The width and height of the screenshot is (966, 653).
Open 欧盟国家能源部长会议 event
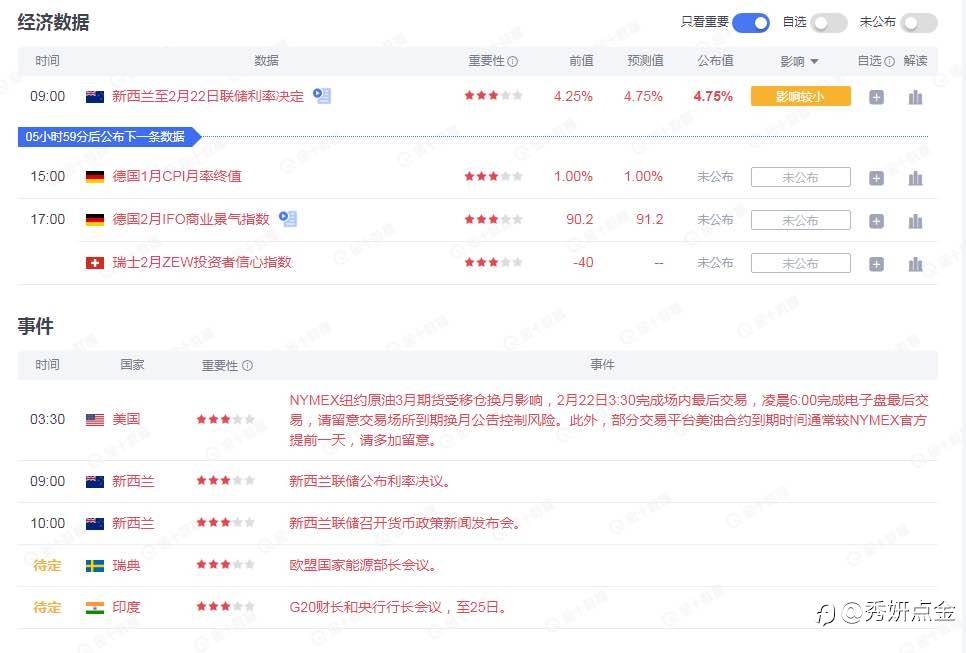(x=363, y=565)
